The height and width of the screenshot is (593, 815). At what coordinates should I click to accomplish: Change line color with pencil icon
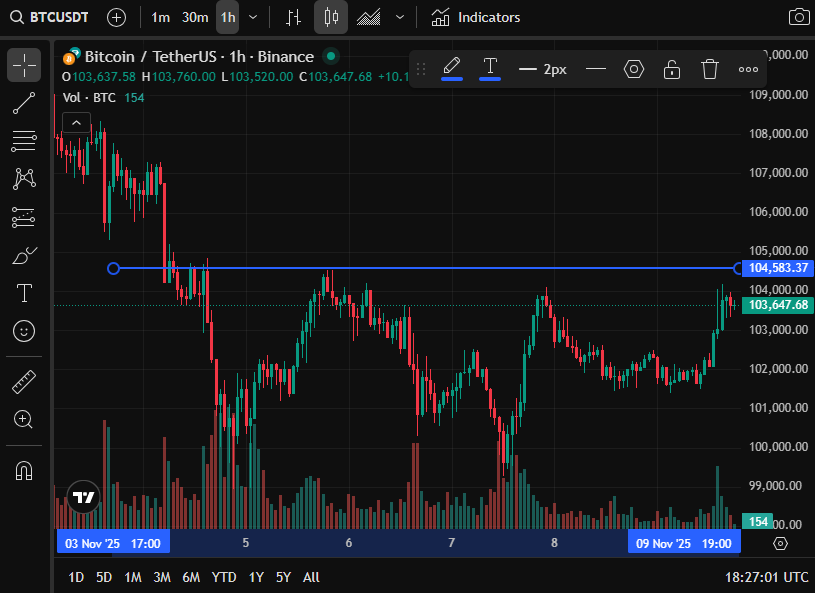(452, 68)
